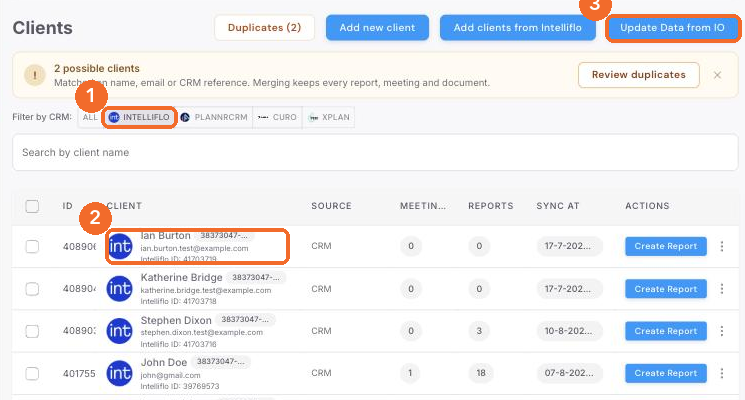Click Intelliflo ID: 39769573 text
The image size is (745, 400).
tap(180, 386)
